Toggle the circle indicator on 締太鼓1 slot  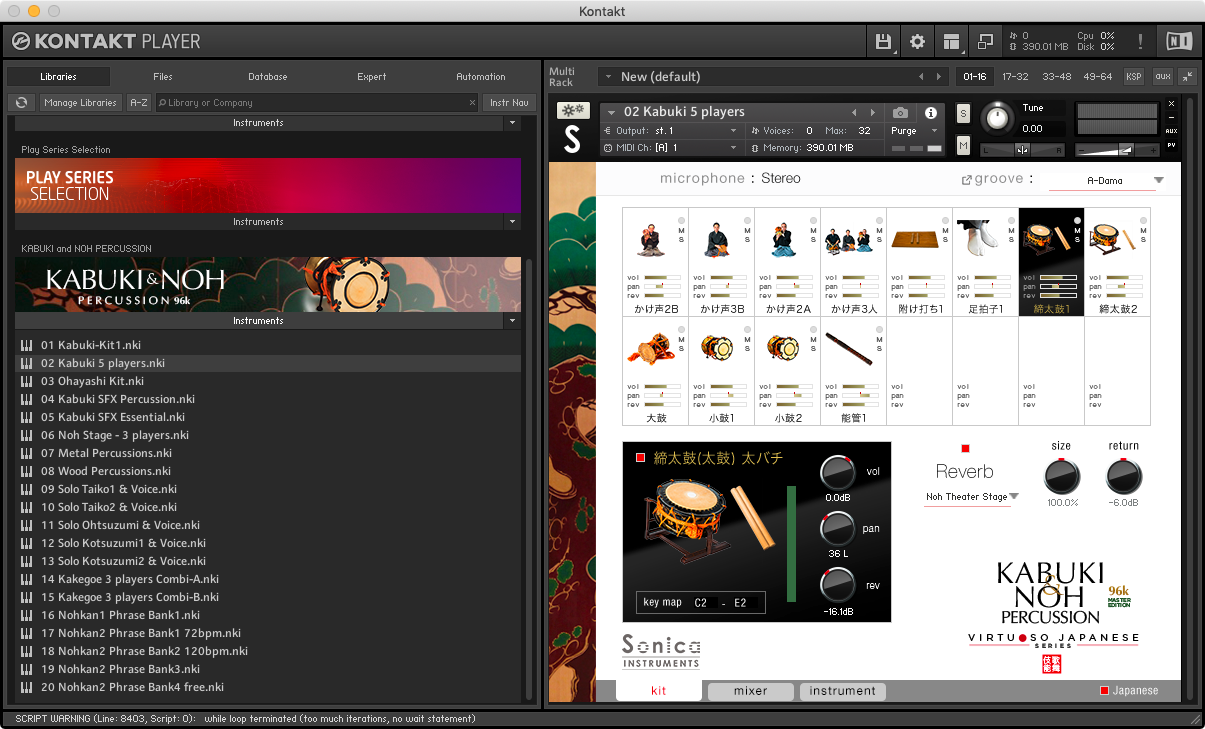1077,221
